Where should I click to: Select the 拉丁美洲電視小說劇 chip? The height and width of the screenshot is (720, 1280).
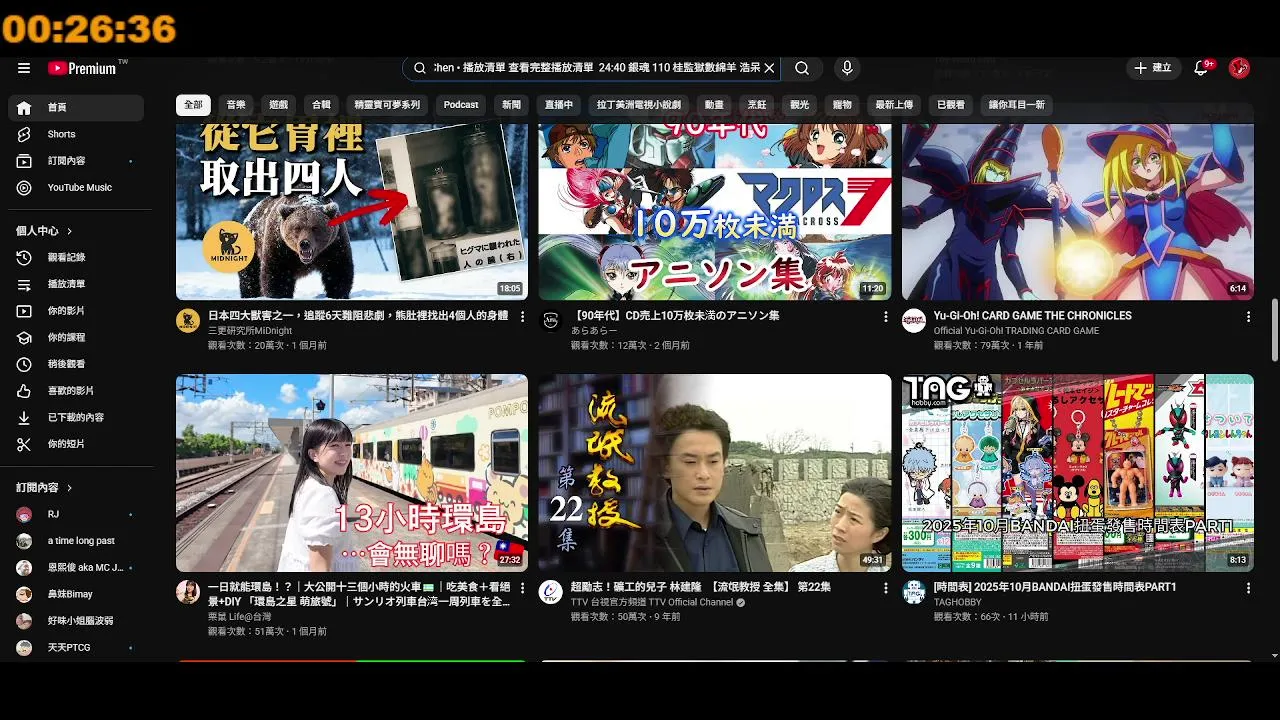(x=639, y=105)
